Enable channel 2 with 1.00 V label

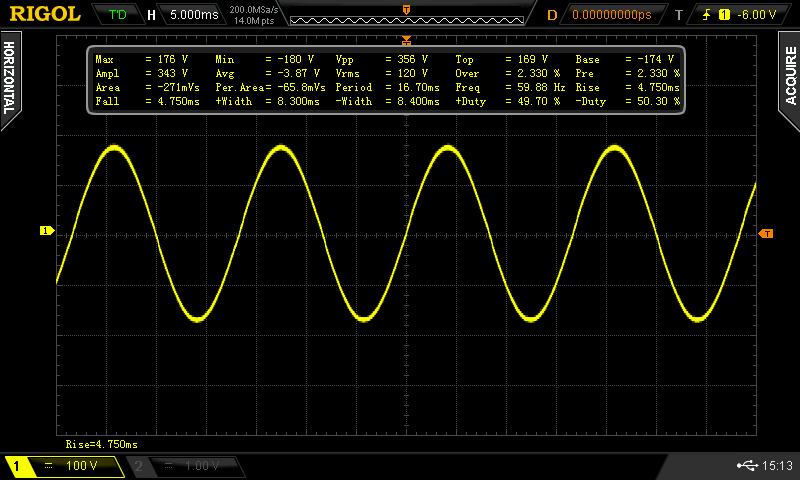[x=185, y=466]
